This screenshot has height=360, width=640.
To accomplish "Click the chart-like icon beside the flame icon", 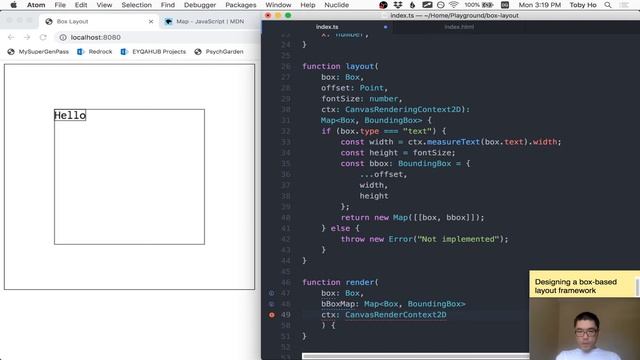I will (427, 5).
